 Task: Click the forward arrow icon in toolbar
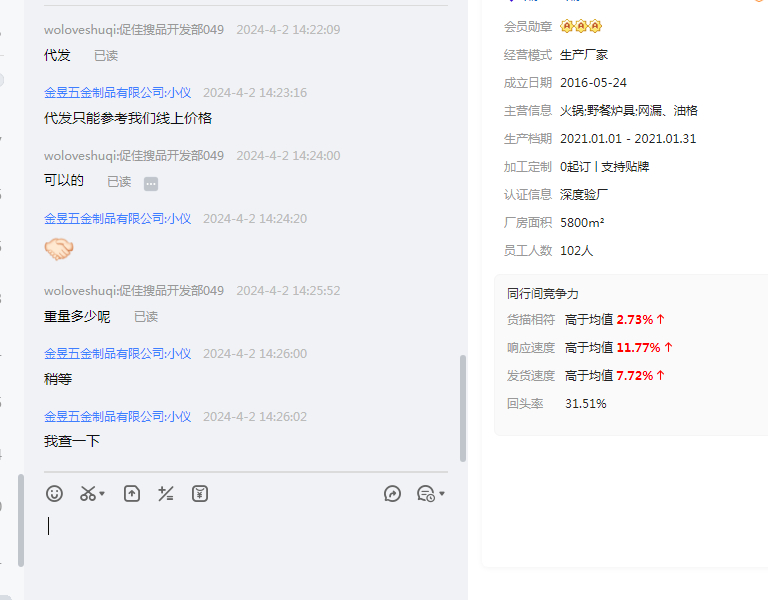point(392,493)
